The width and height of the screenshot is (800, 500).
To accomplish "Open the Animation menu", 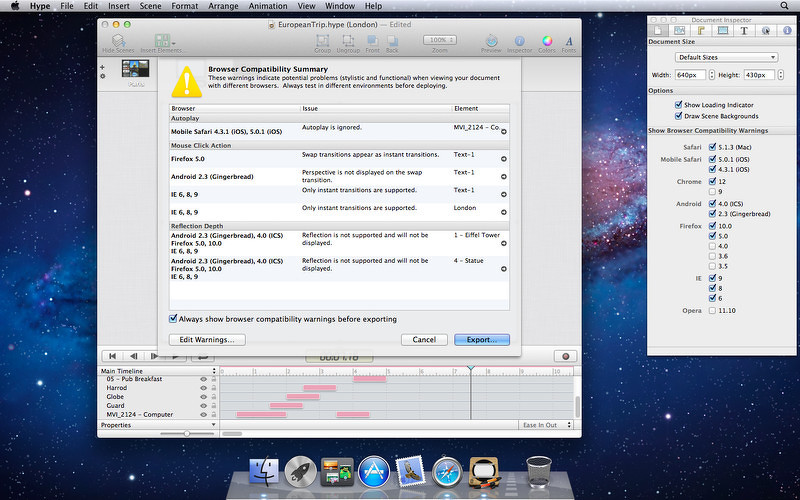I will pyautogui.click(x=268, y=6).
